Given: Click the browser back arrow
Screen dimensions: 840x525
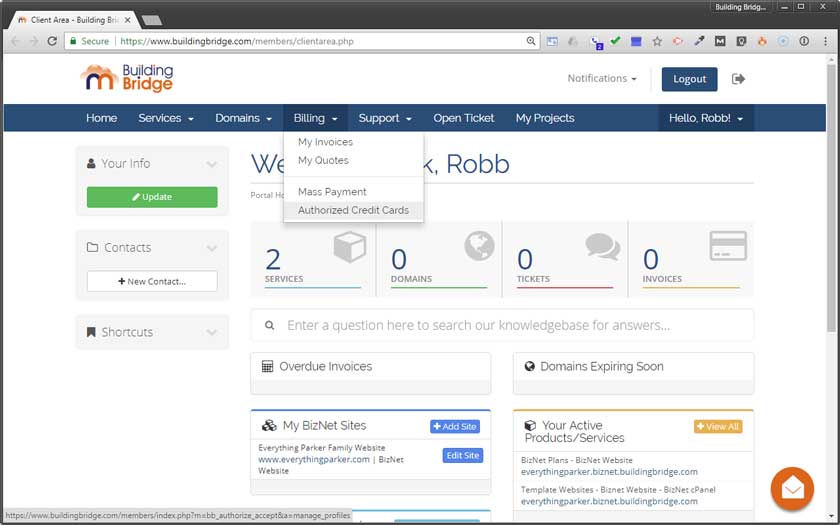Looking at the screenshot, I should click(x=15, y=41).
